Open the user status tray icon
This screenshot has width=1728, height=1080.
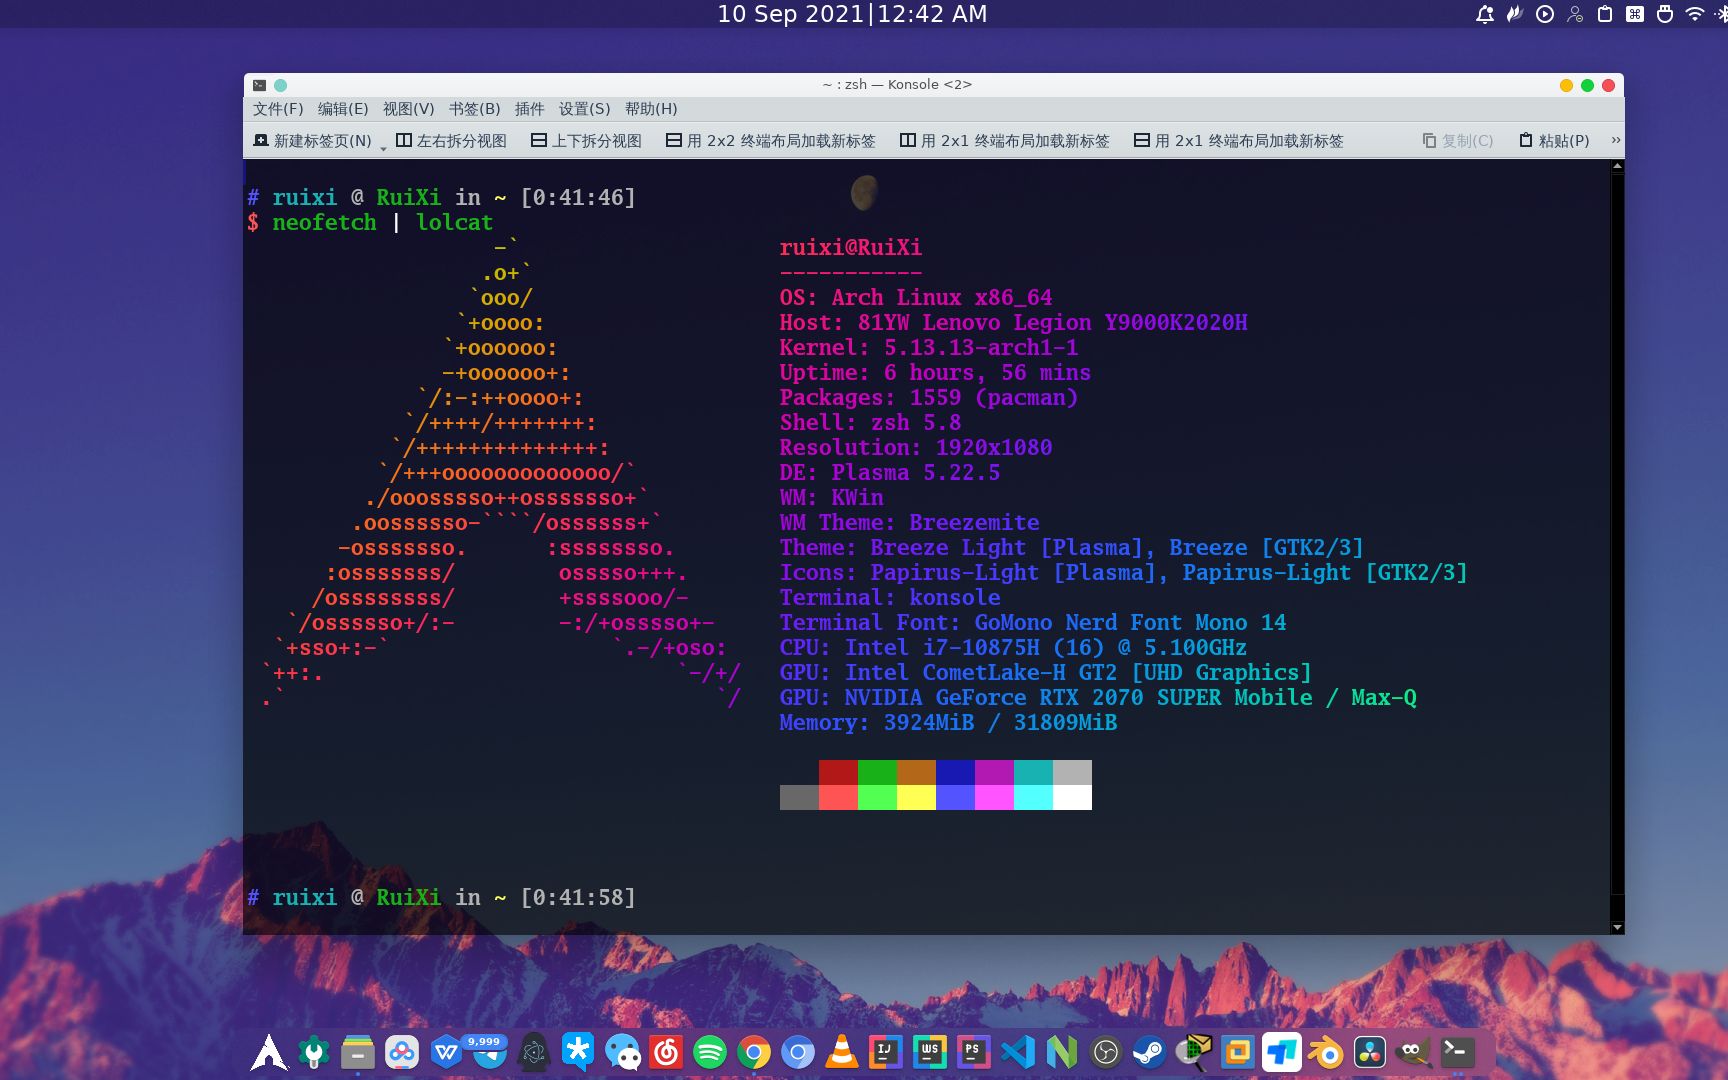(x=1575, y=14)
